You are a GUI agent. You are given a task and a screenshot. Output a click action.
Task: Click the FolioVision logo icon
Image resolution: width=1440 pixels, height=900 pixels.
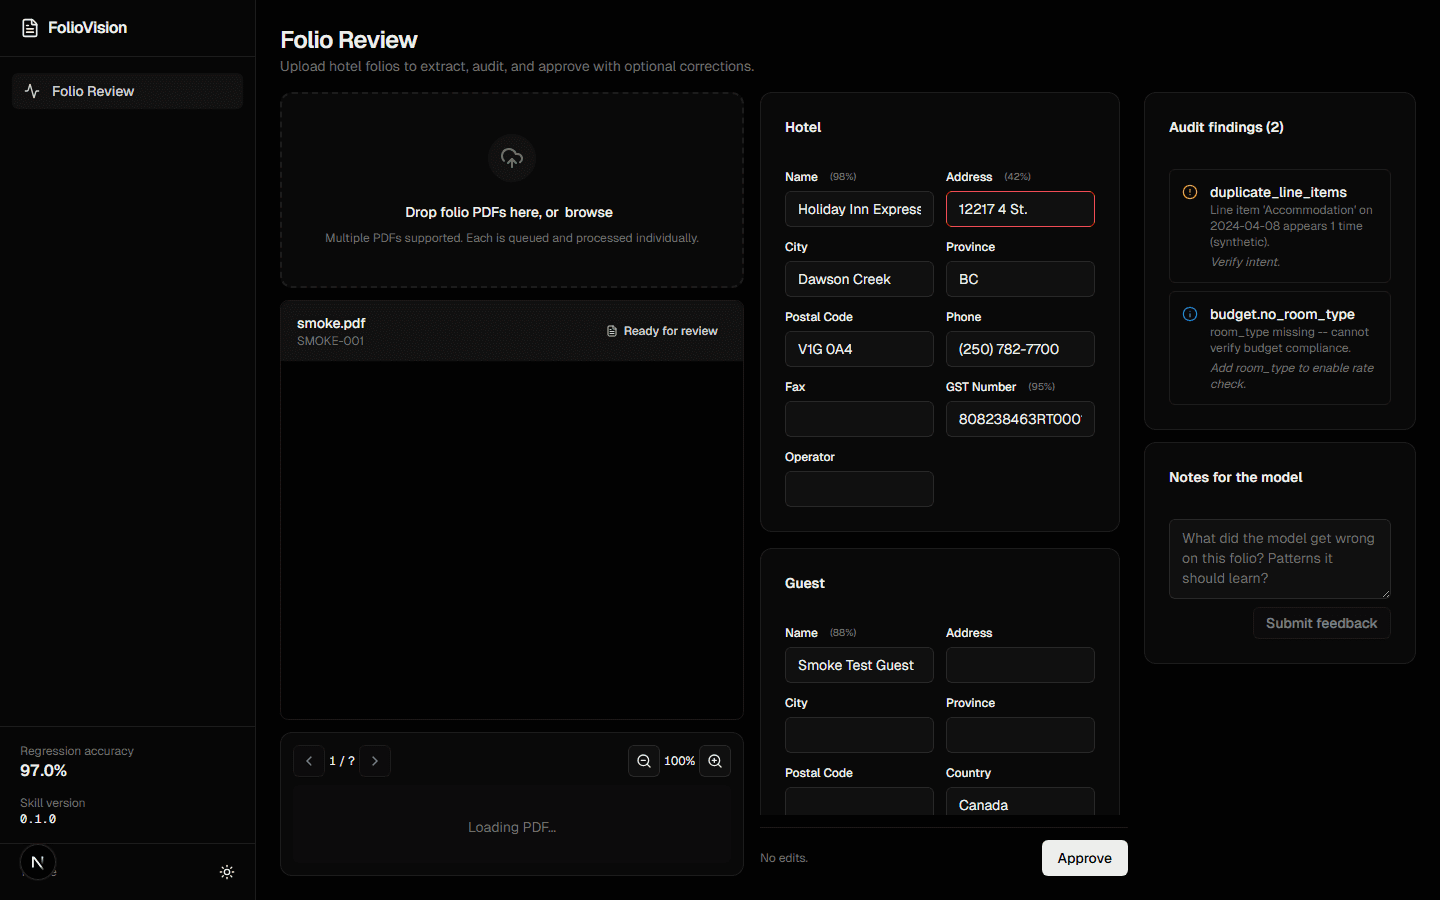(x=30, y=28)
